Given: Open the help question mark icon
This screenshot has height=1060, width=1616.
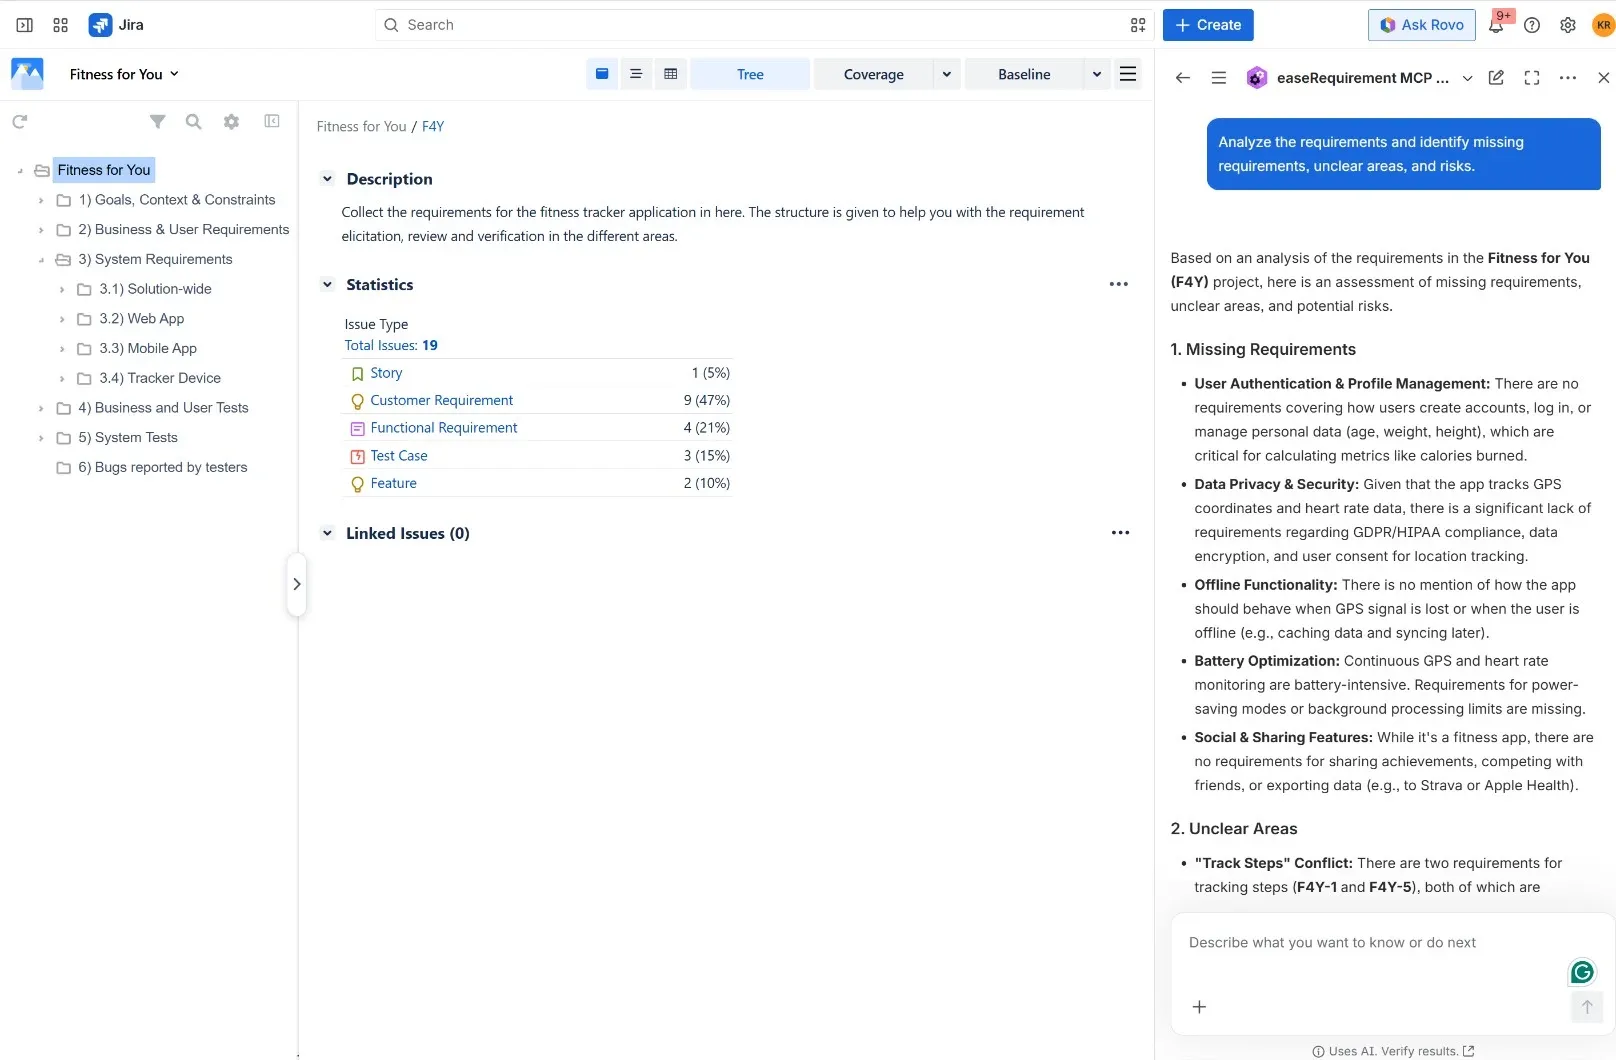Looking at the screenshot, I should tap(1532, 25).
